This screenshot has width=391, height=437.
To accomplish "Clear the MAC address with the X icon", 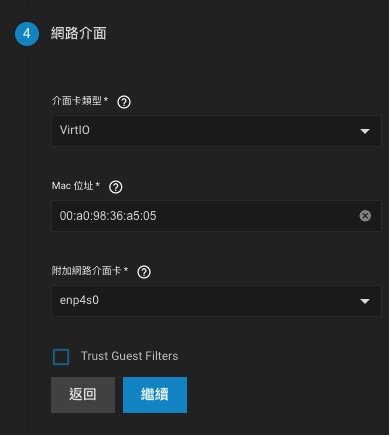I will click(366, 216).
